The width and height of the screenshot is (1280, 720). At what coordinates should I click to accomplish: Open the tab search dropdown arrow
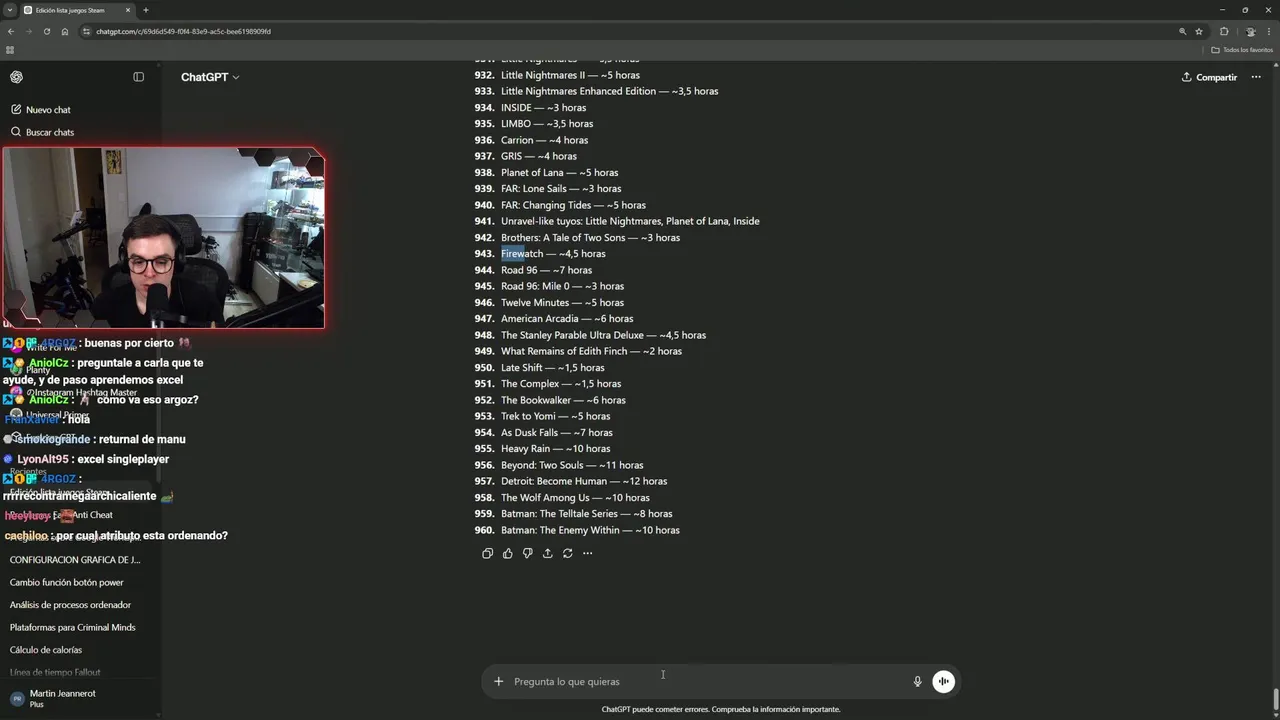coord(9,10)
